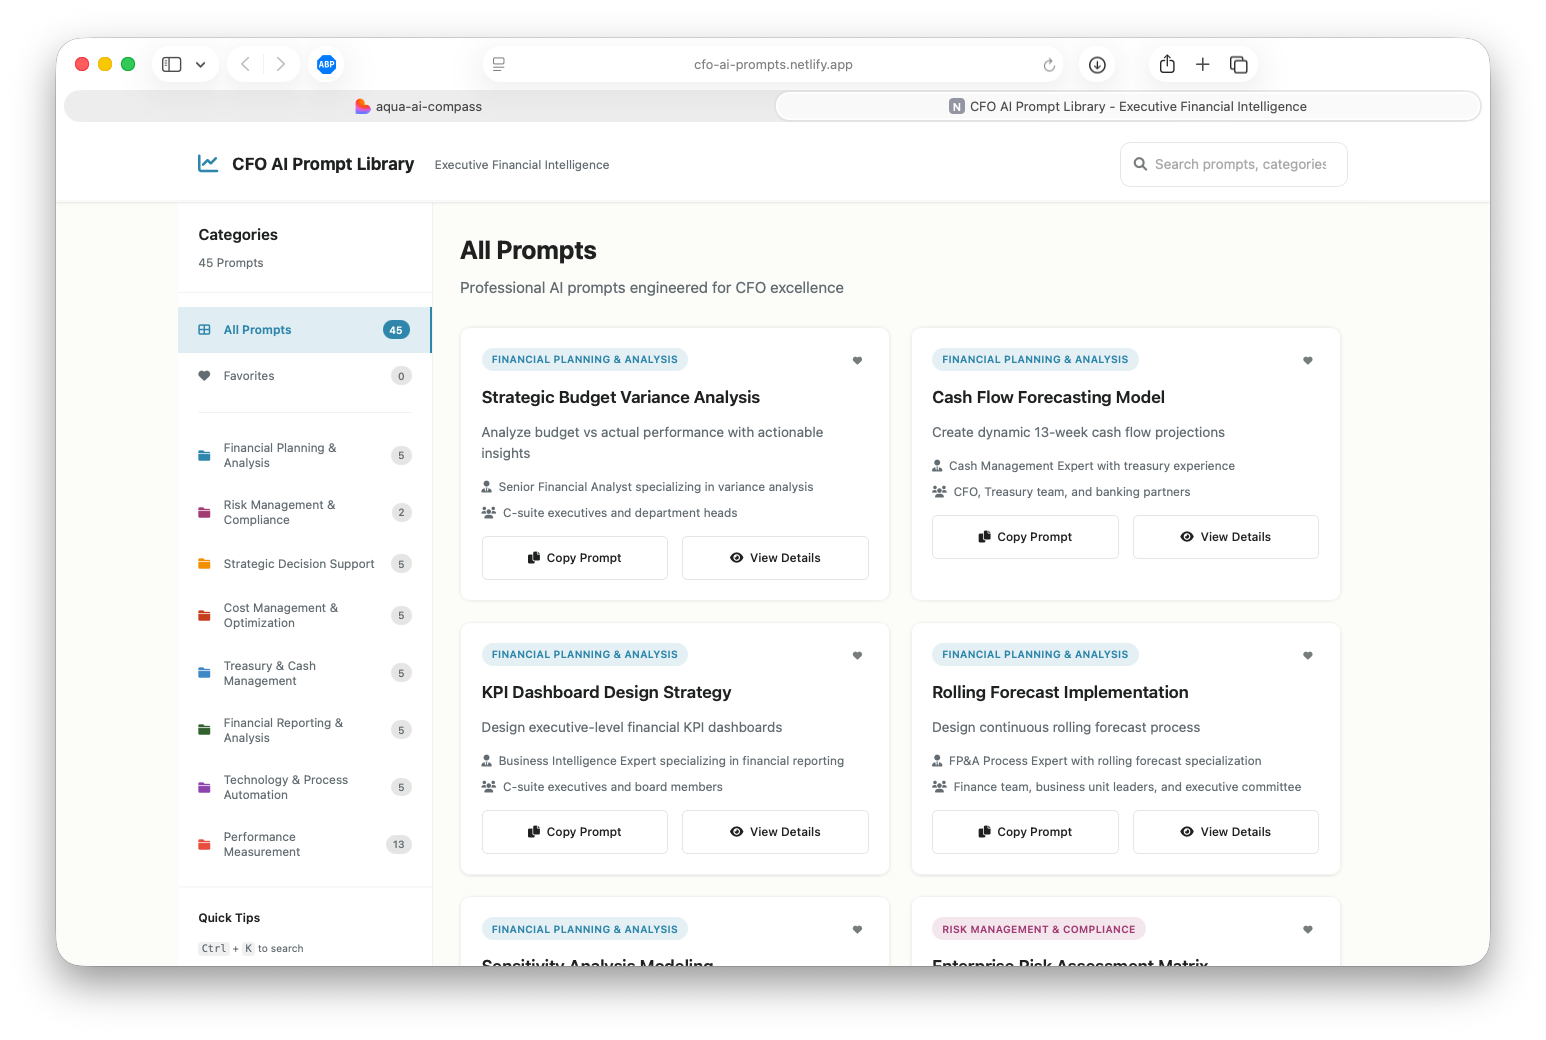Viewport: 1546px width, 1040px height.
Task: Select Performance Measurement category
Action: pos(304,844)
